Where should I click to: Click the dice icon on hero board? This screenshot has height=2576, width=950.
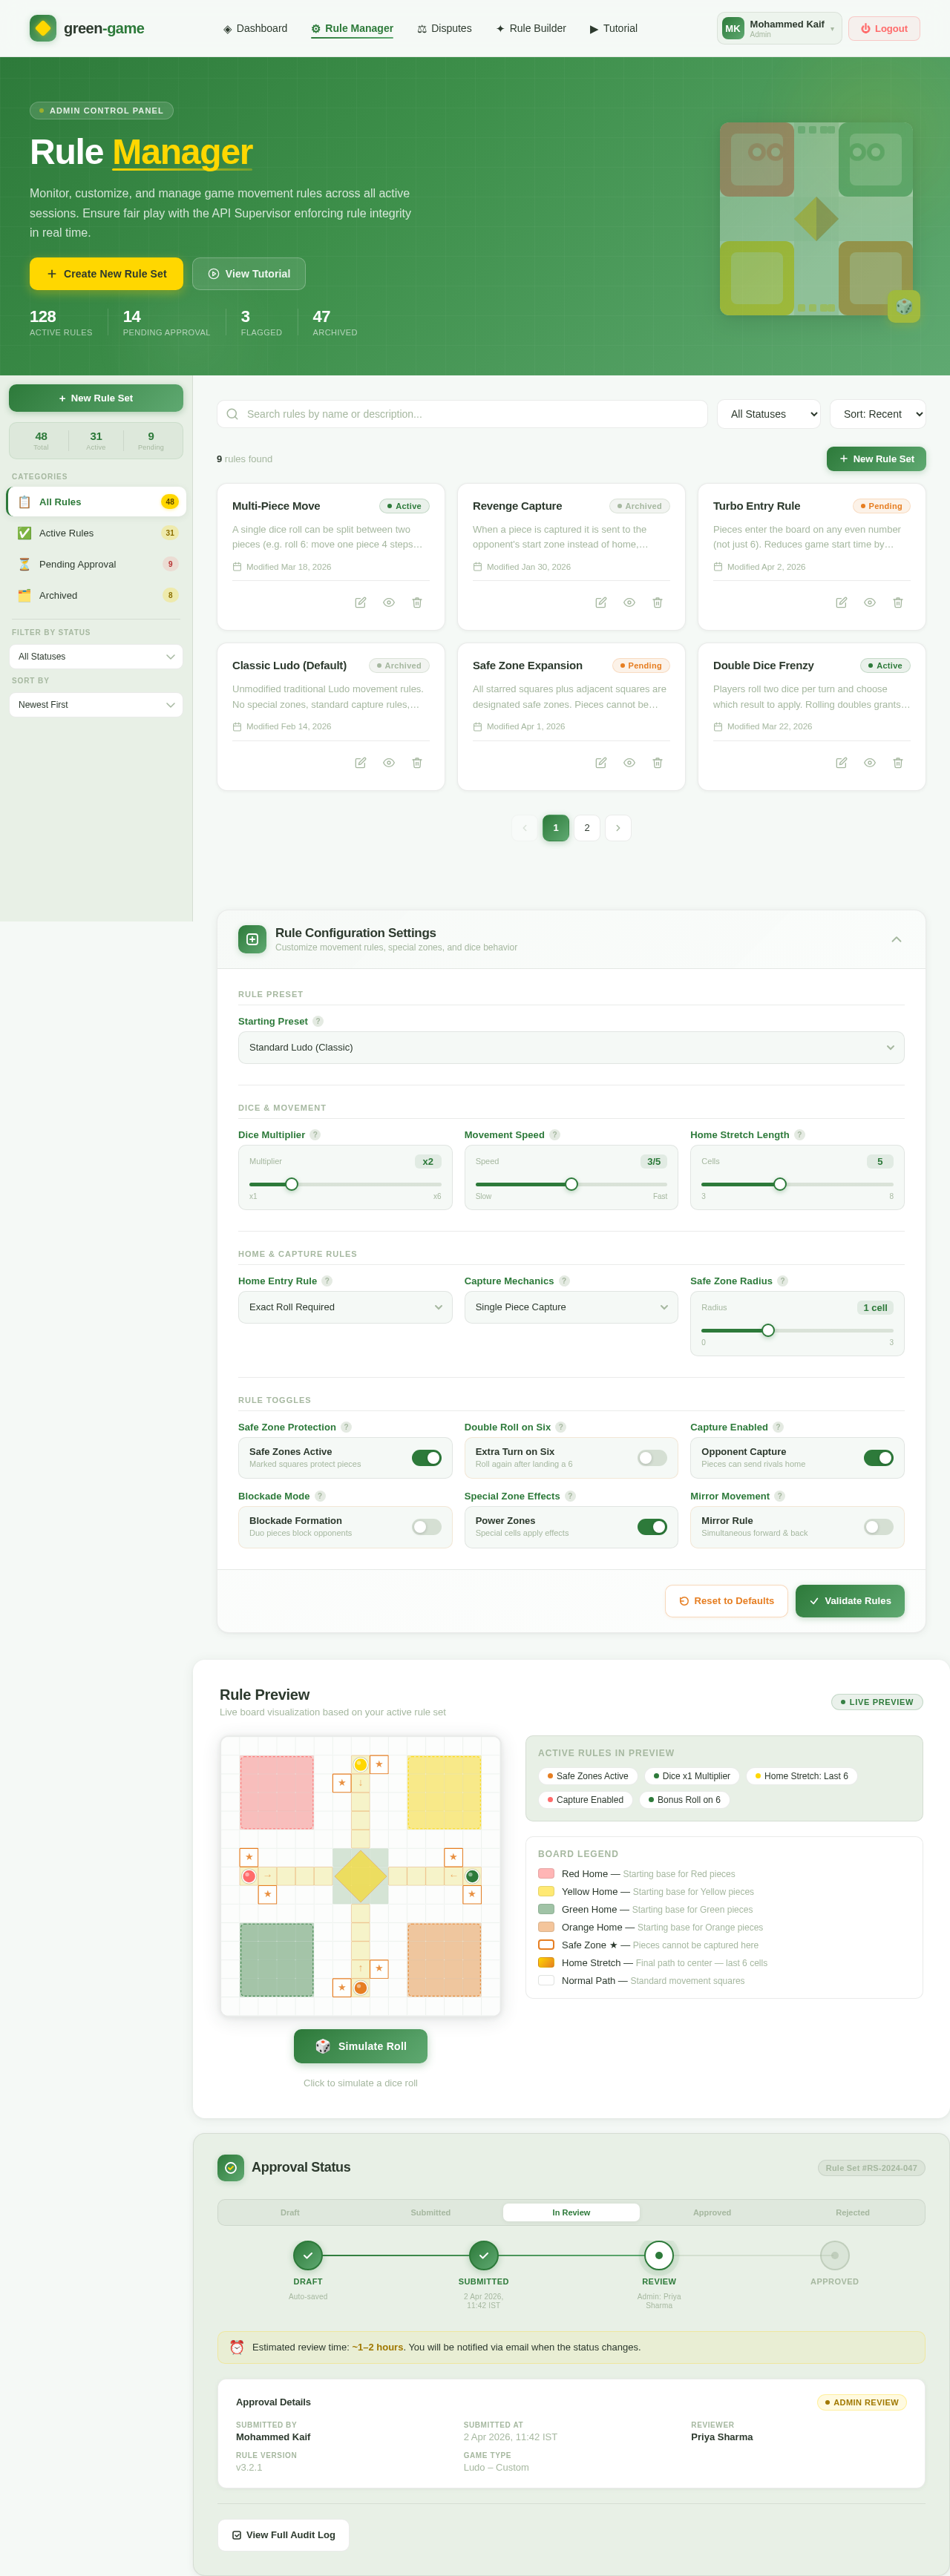tap(904, 306)
